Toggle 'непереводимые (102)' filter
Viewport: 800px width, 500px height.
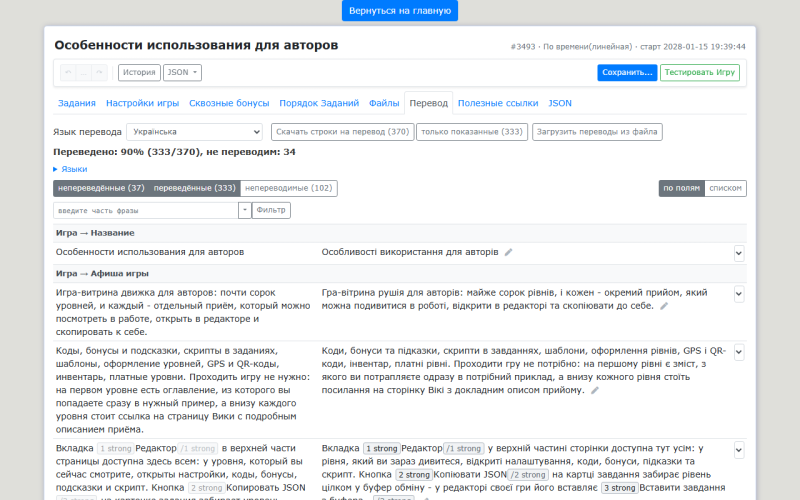pyautogui.click(x=288, y=188)
